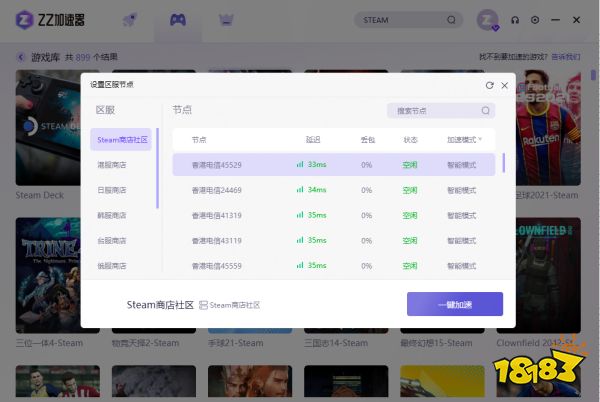Select Steam商店社区 region
600x402 pixels.
point(121,140)
